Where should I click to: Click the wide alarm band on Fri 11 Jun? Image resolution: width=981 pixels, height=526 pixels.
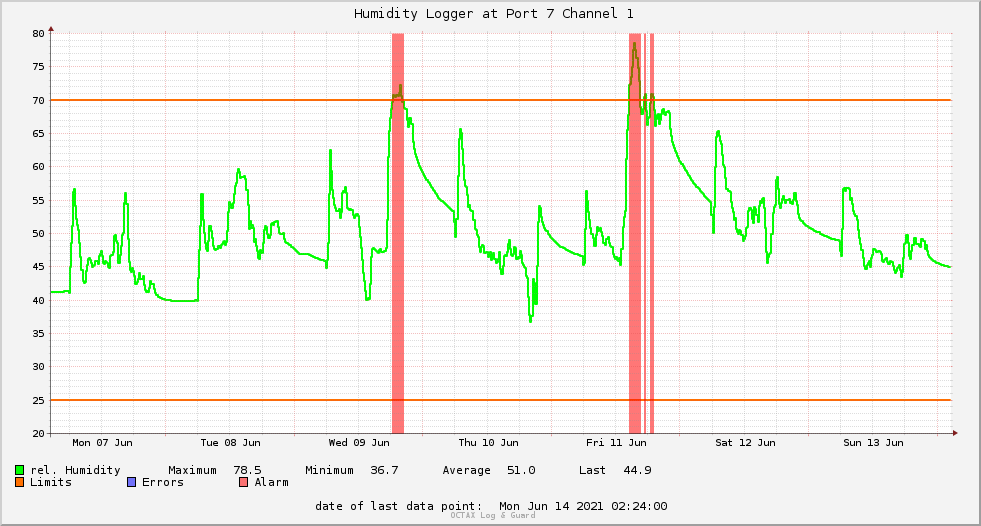[635, 233]
